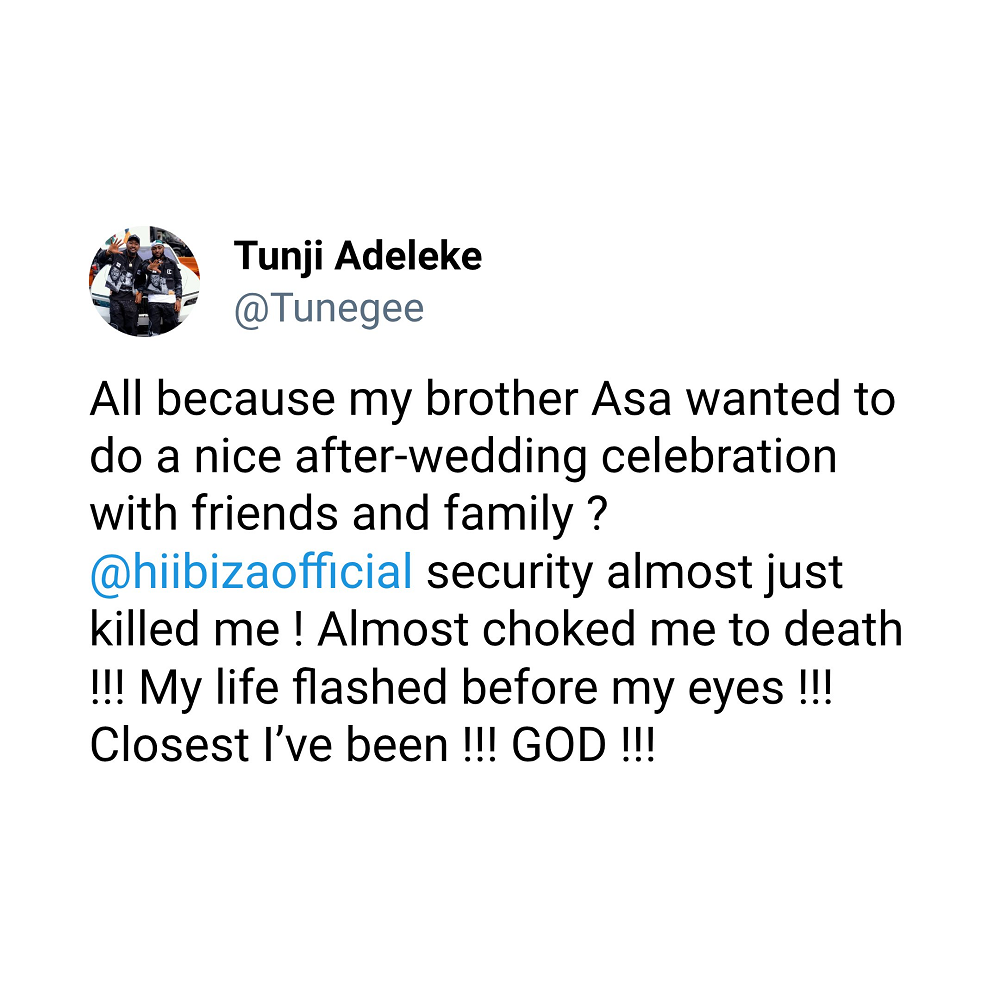Click the word 'nice' in the second line
The width and height of the screenshot is (1000, 1000).
(237, 457)
